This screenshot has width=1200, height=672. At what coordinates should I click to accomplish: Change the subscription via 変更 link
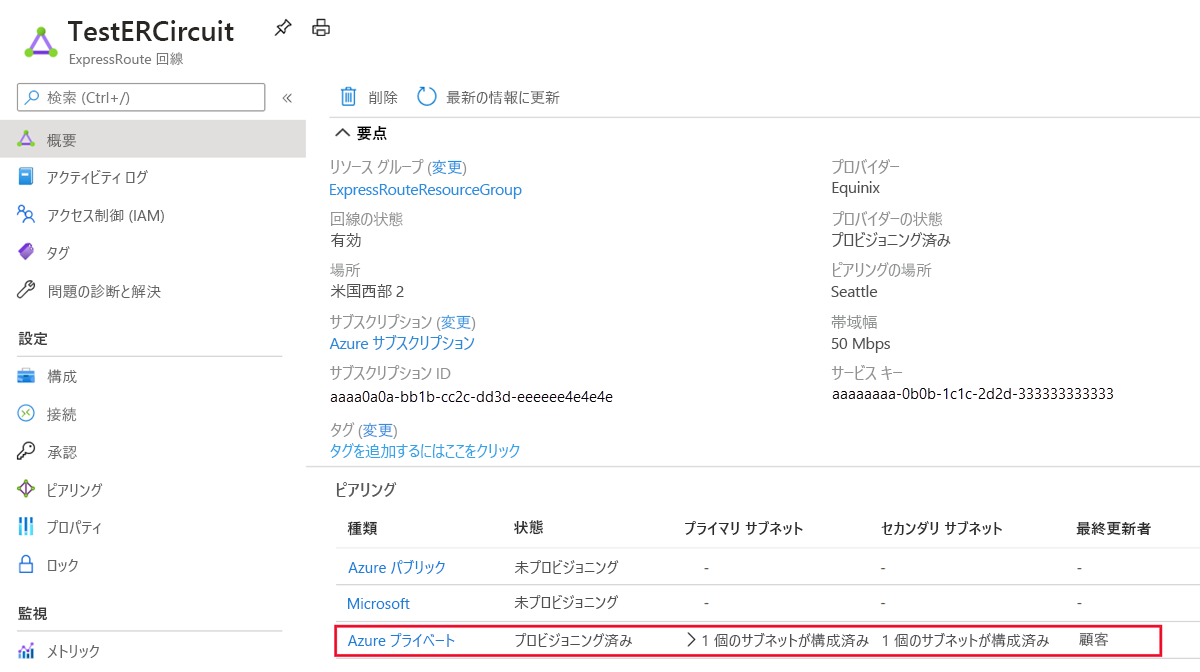pyautogui.click(x=458, y=322)
